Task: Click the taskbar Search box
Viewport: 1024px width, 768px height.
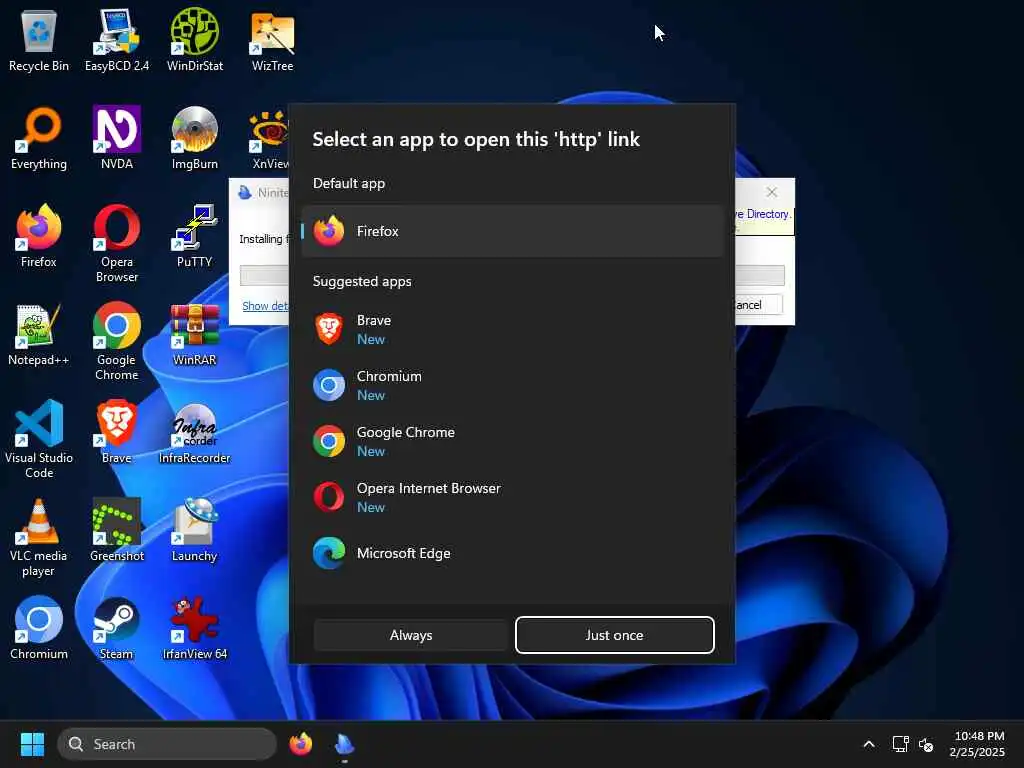Action: pos(167,744)
